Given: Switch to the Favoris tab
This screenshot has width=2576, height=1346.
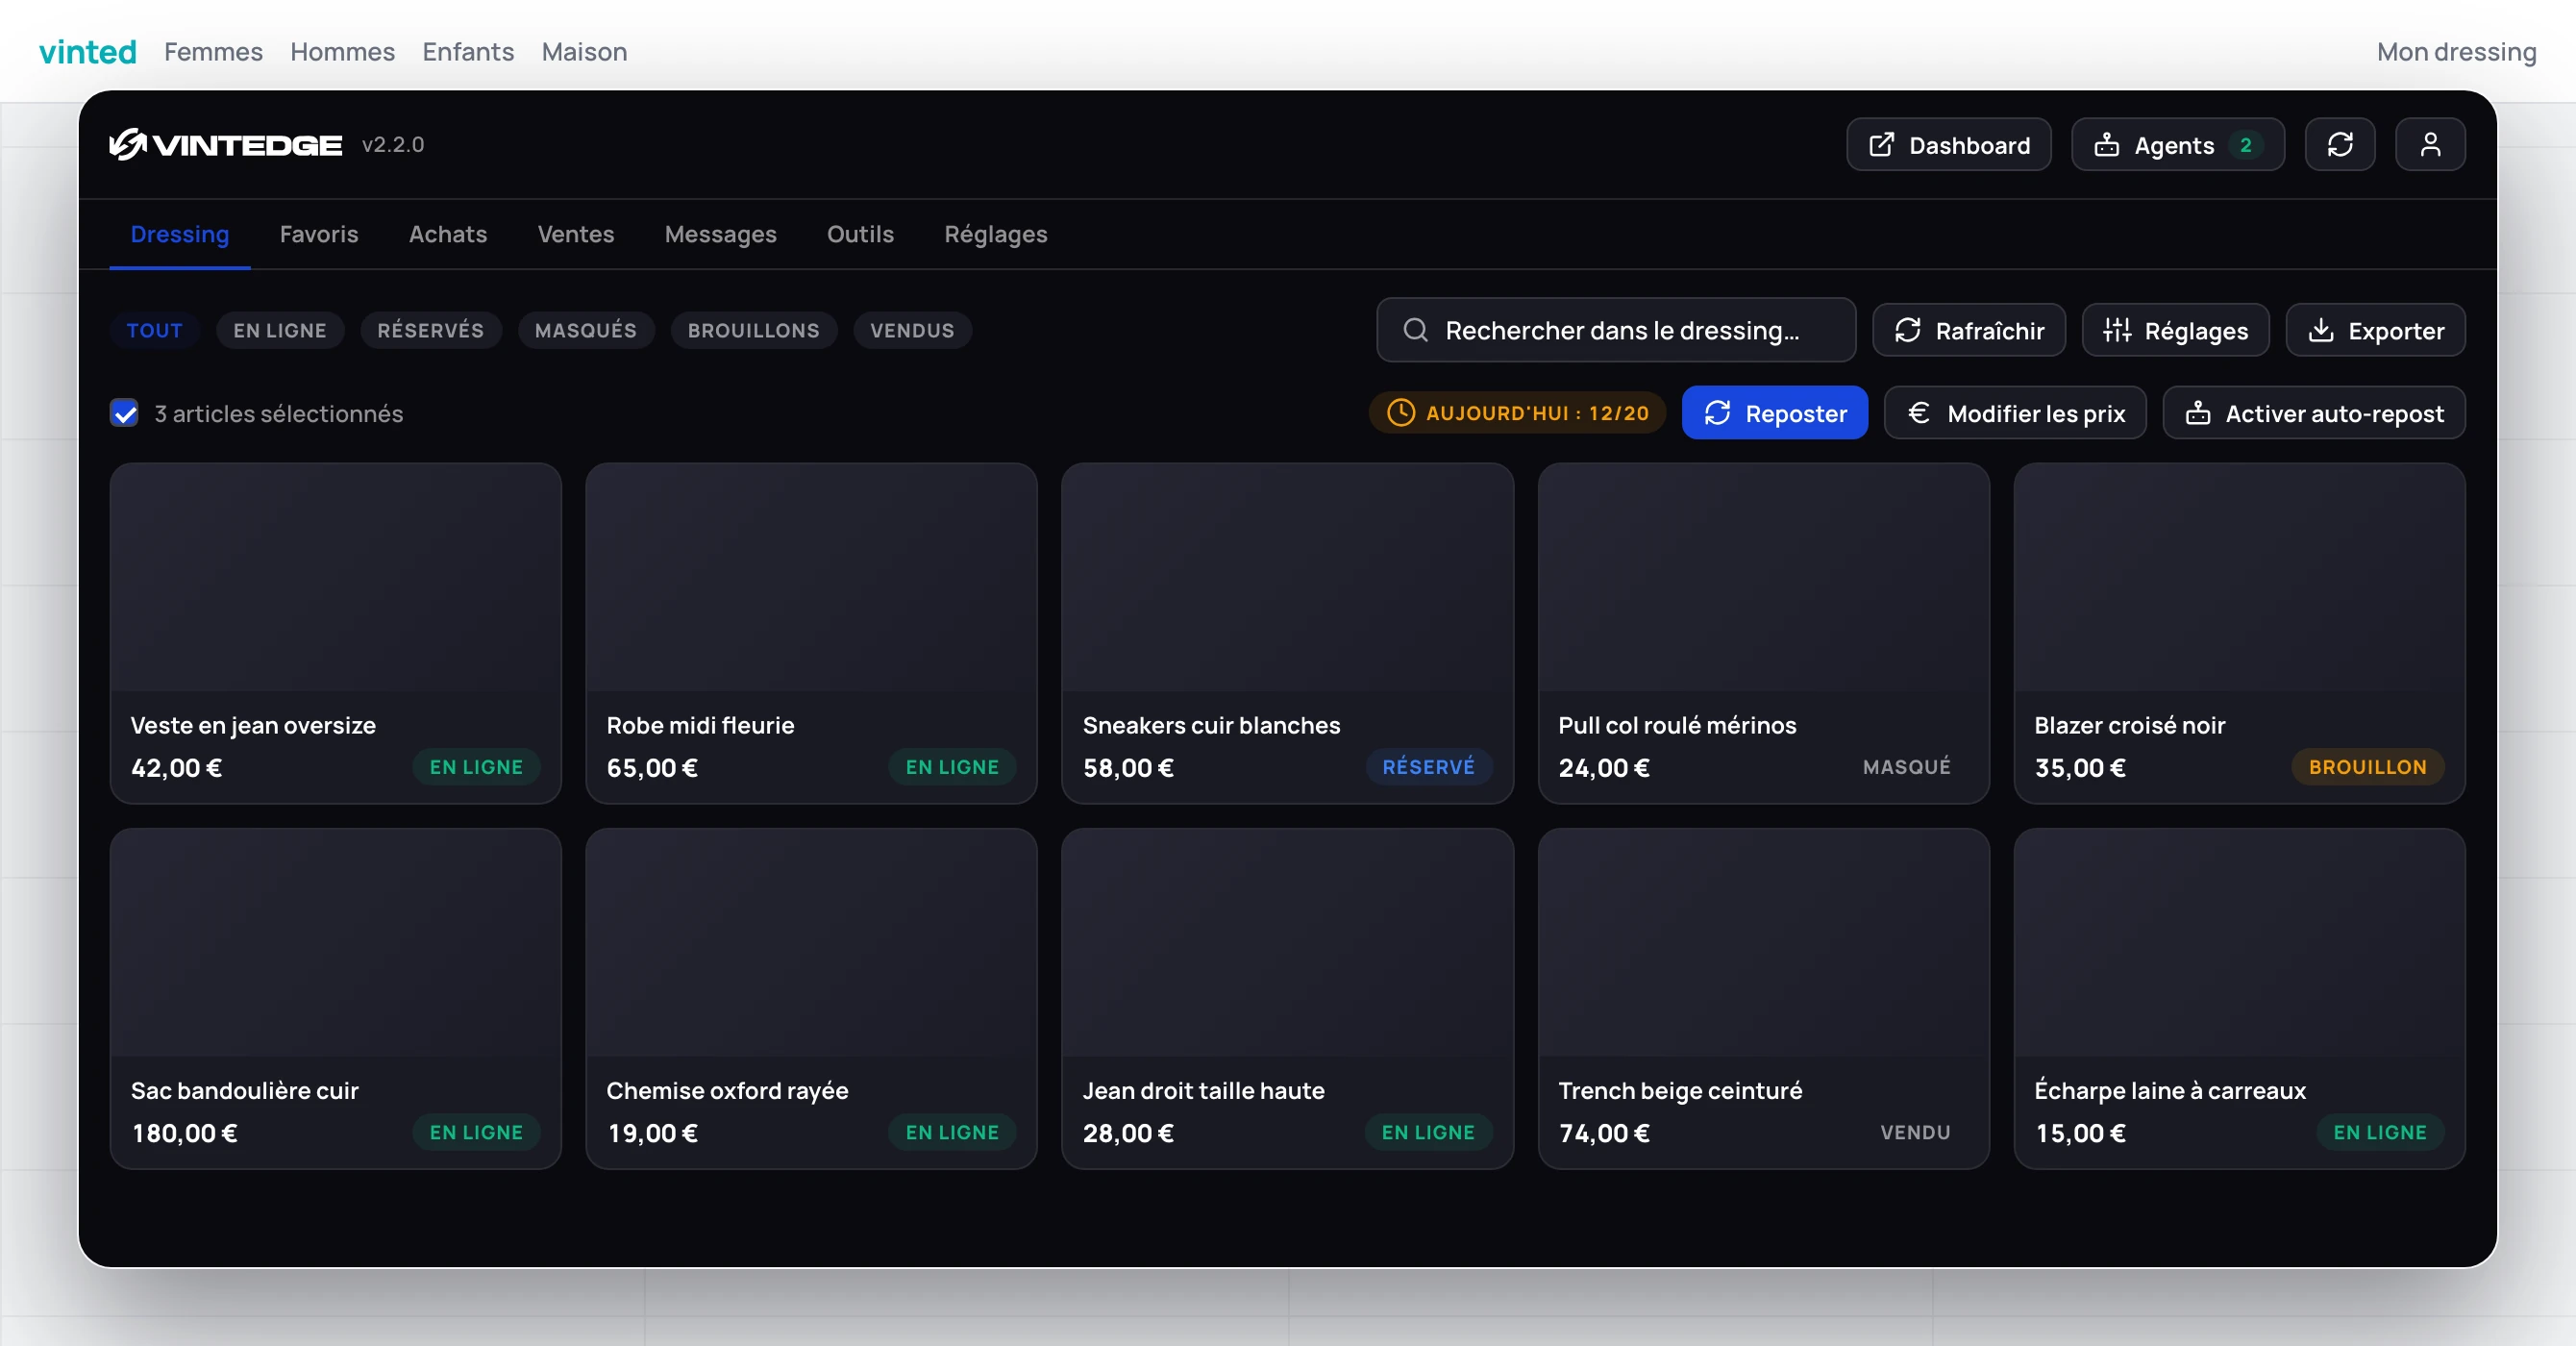Looking at the screenshot, I should click(319, 234).
